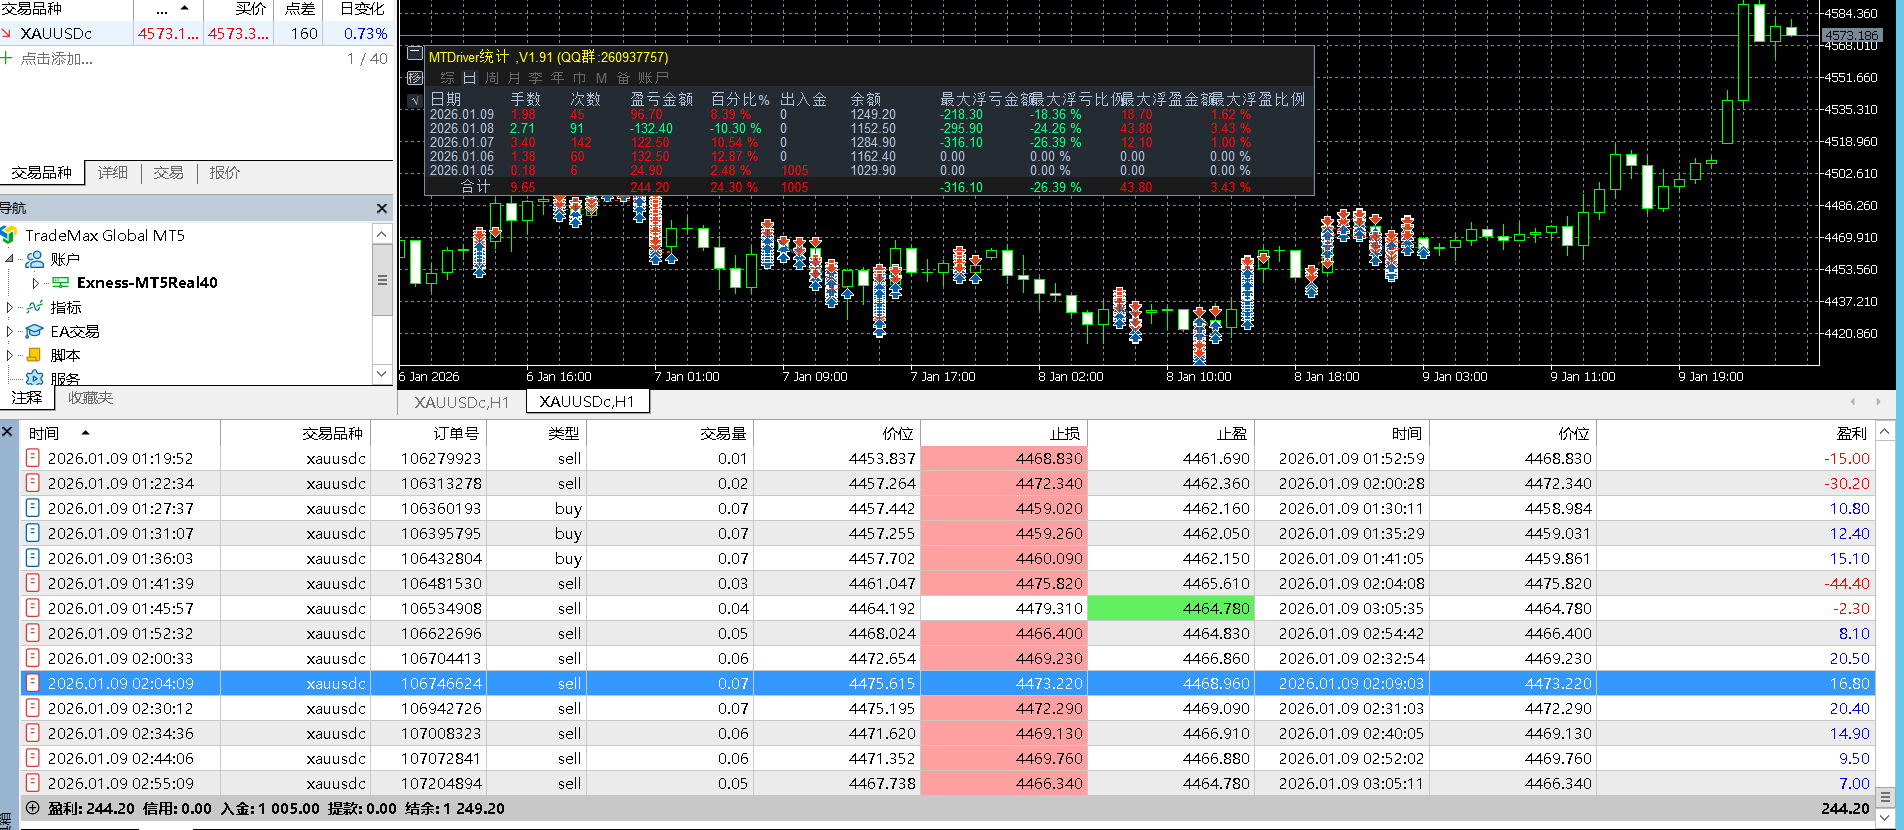Expand the 指标 tree node
Image resolution: width=1904 pixels, height=830 pixels.
[x=10, y=307]
